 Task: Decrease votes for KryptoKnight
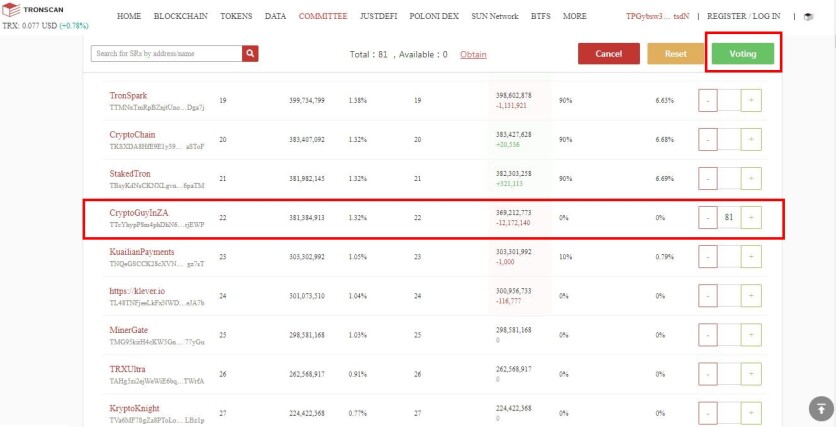pyautogui.click(x=708, y=413)
